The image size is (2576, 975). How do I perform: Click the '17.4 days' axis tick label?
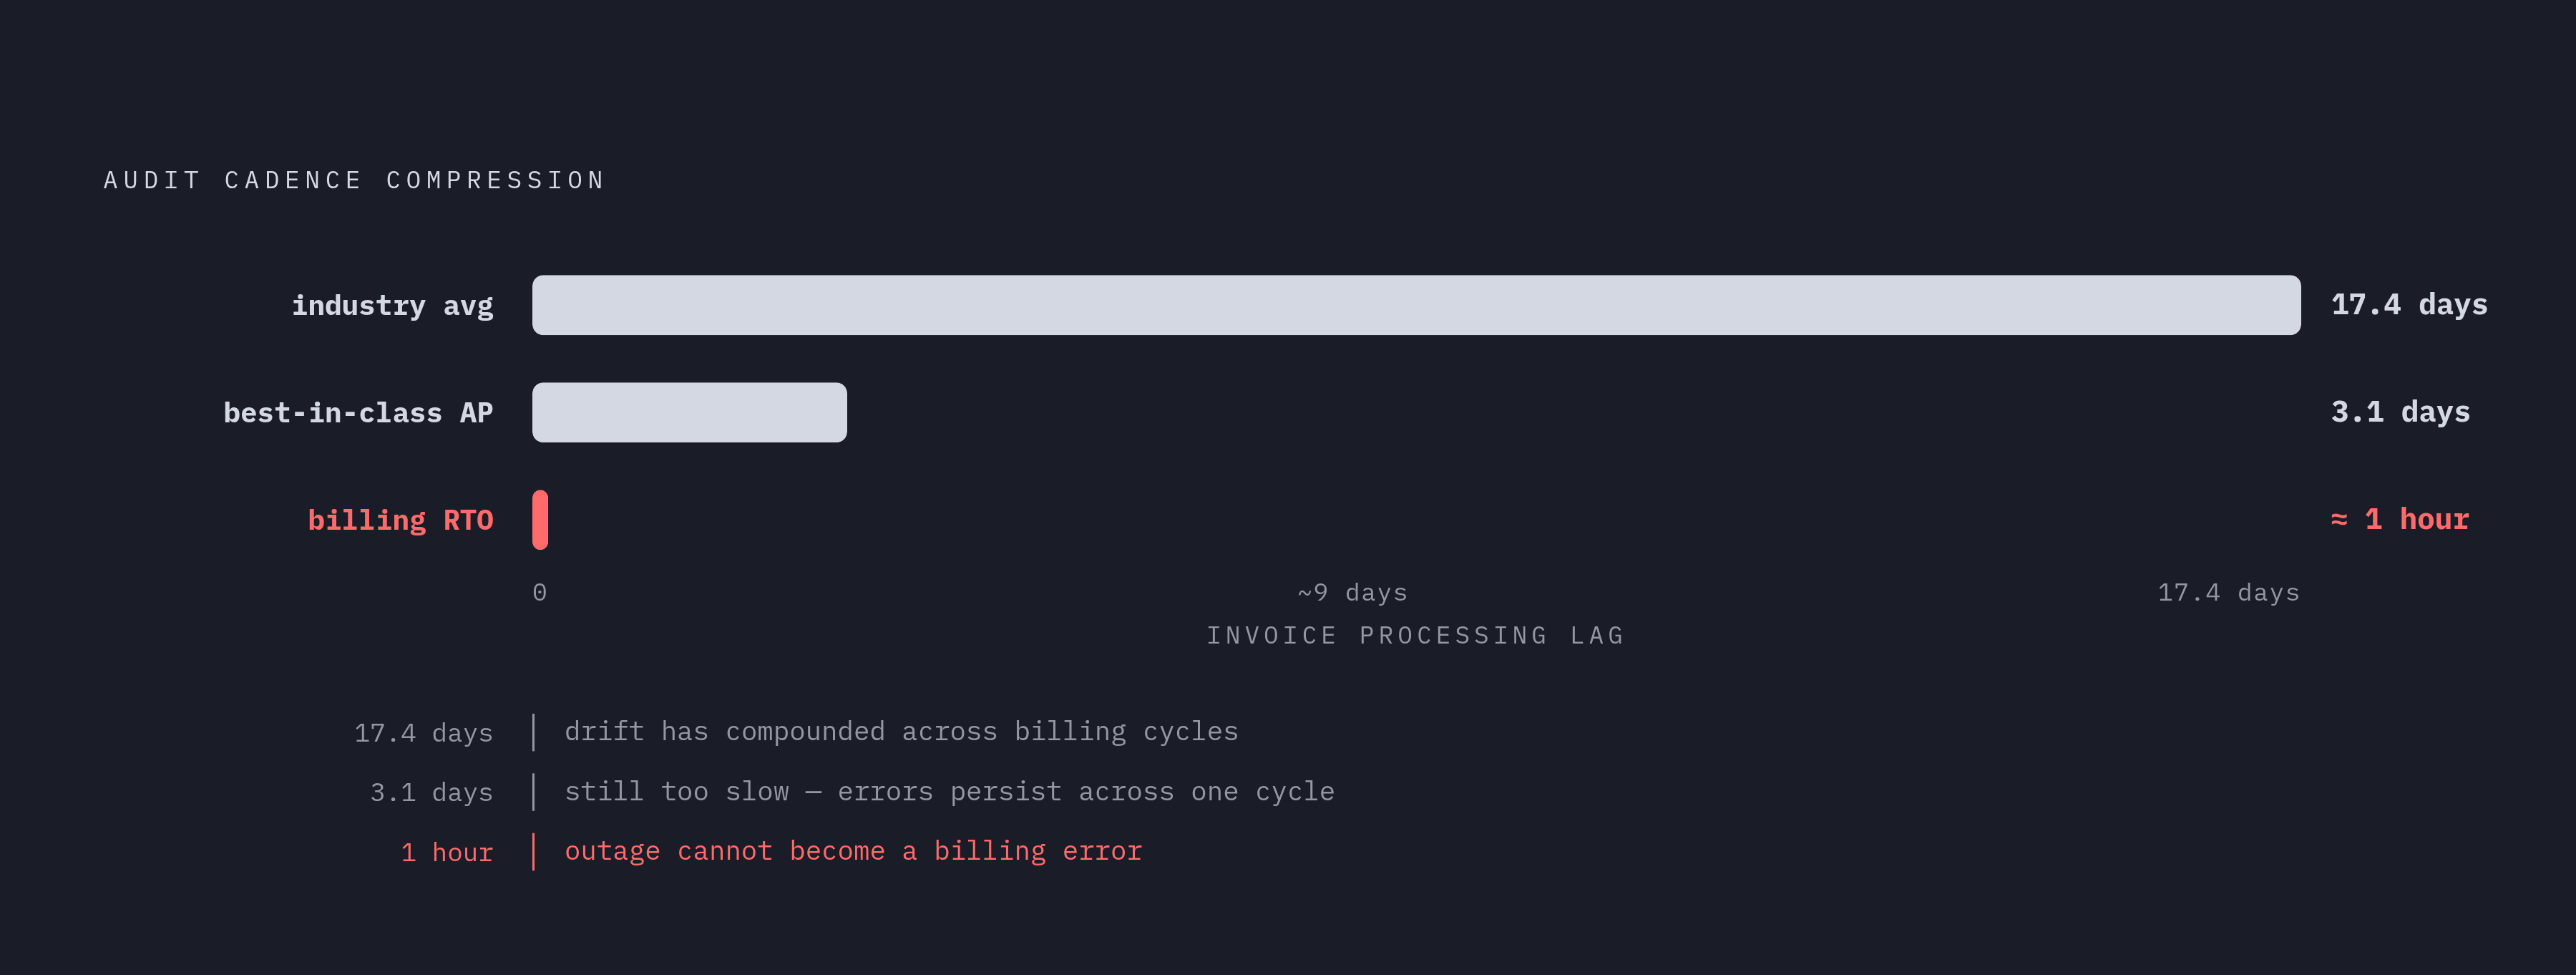coord(2228,593)
